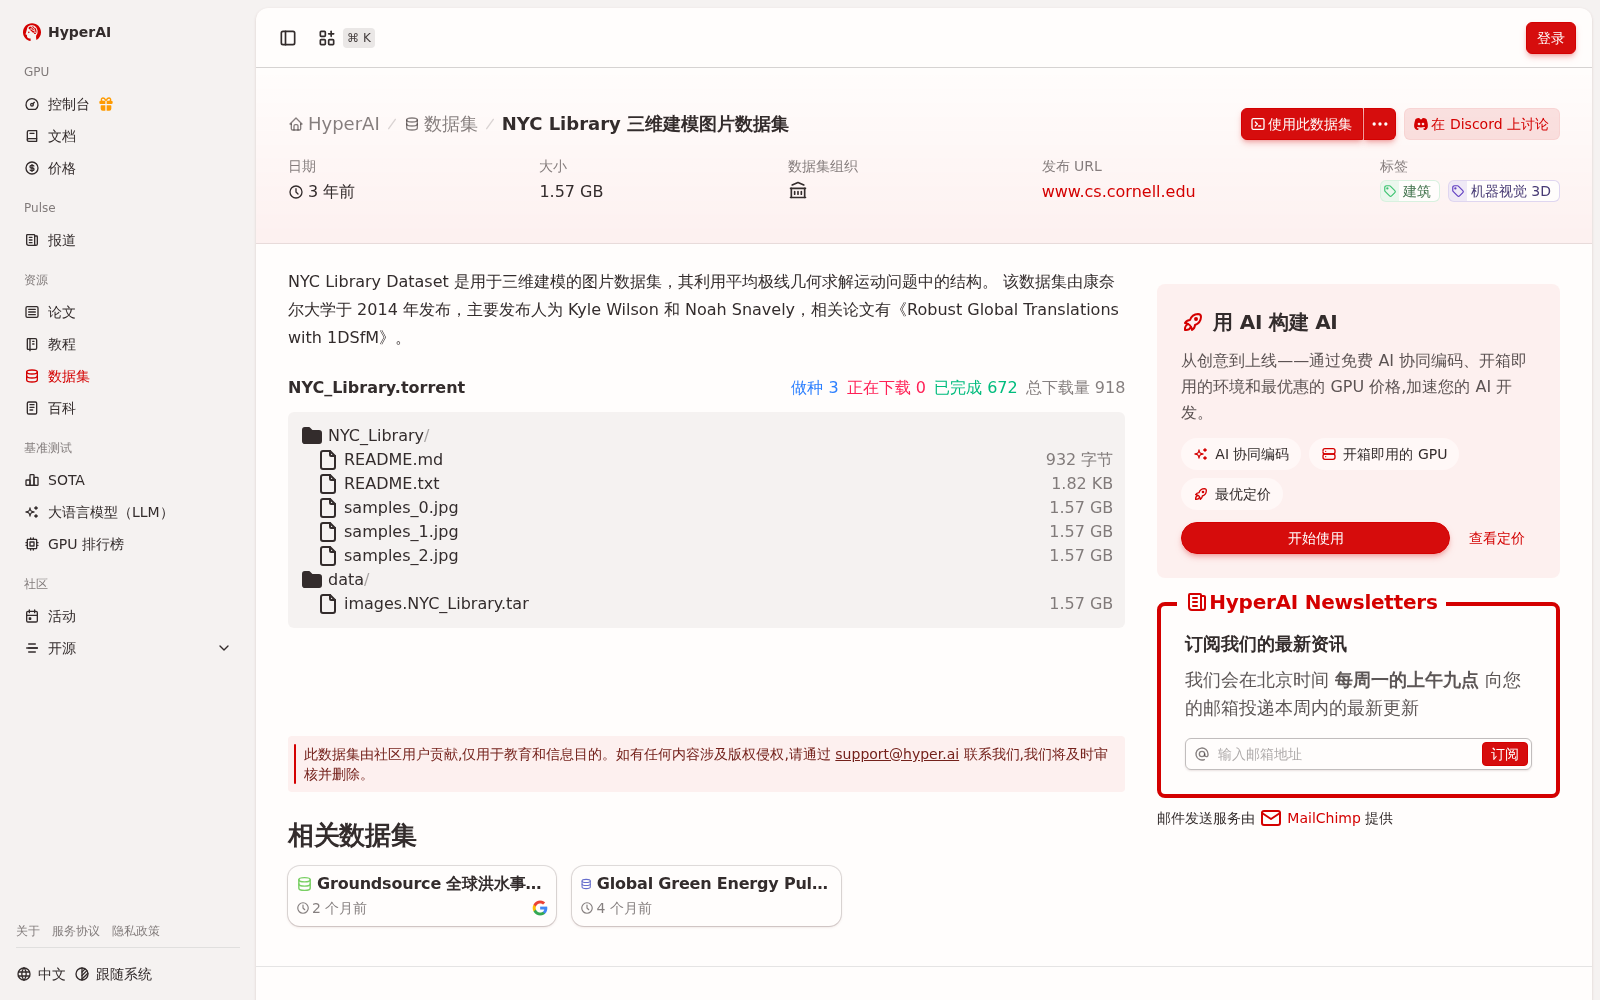Click the 开始使用 button
The image size is (1600, 1000).
coord(1315,538)
